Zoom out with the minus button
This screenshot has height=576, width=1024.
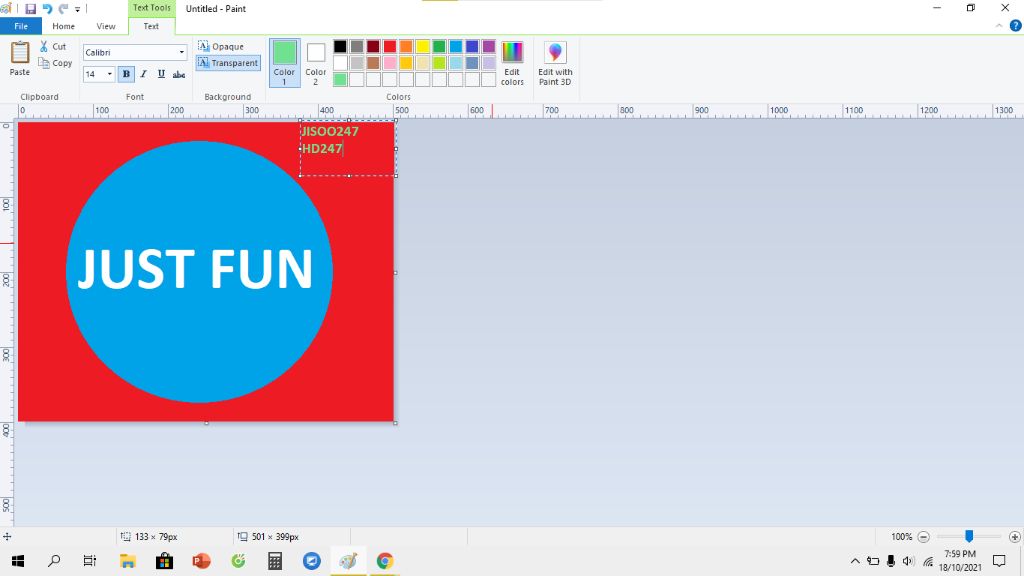click(923, 537)
